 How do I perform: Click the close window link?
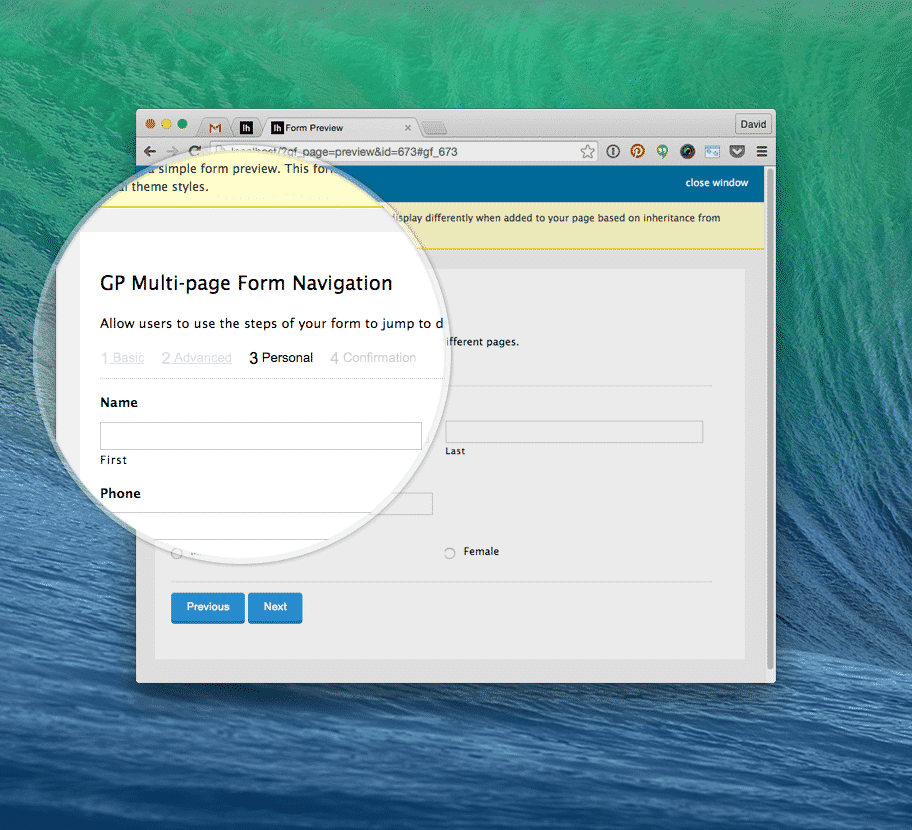tap(715, 183)
